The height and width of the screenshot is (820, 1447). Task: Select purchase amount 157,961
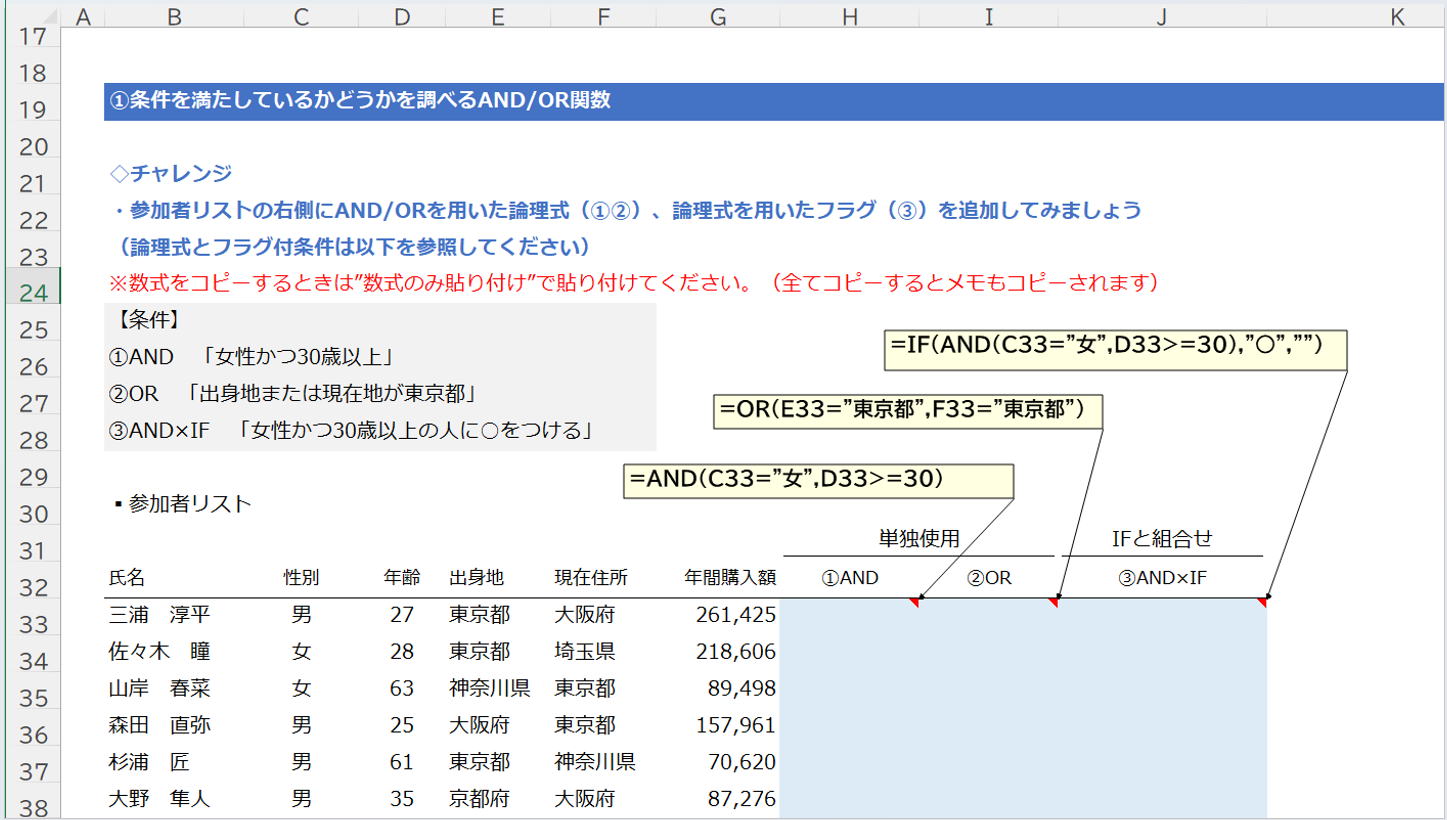(x=716, y=725)
